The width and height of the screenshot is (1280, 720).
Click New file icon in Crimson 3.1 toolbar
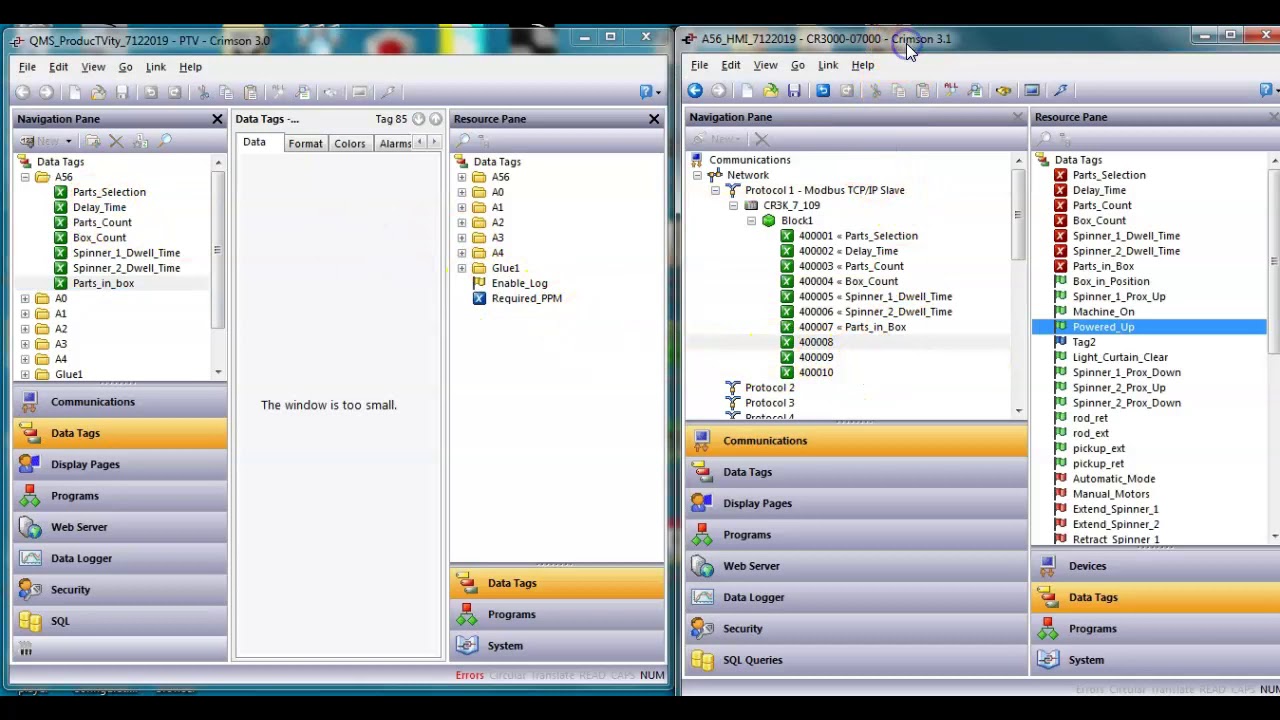[746, 91]
